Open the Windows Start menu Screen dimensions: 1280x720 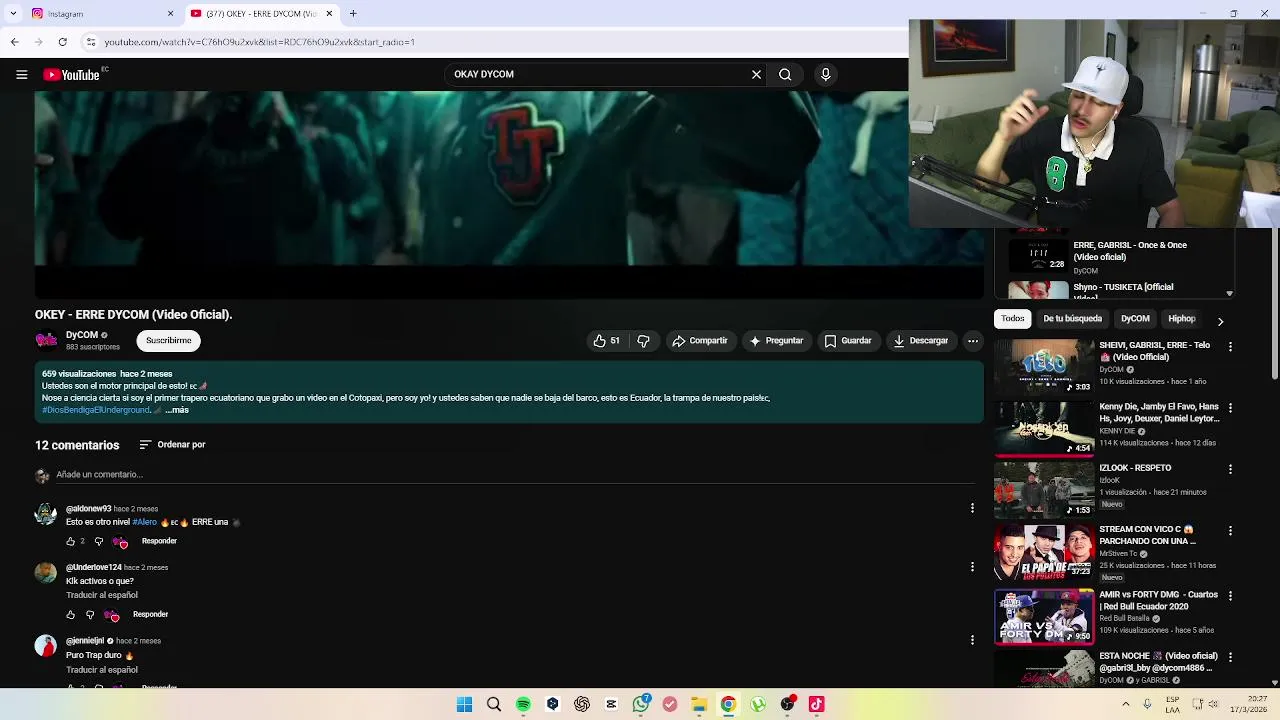[464, 704]
